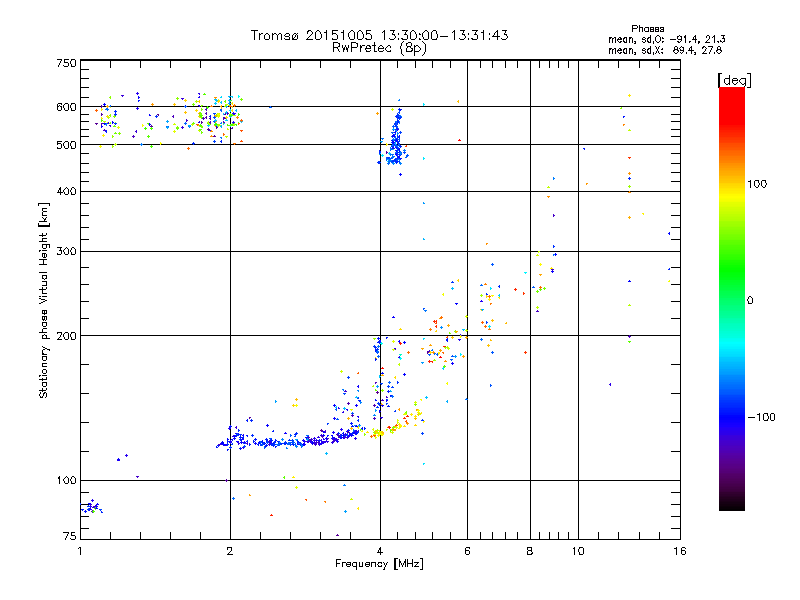The image size is (800, 600).
Task: Click the plot title 'Tromsø 20151005 13:30:00-13:31:43'
Action: [379, 35]
